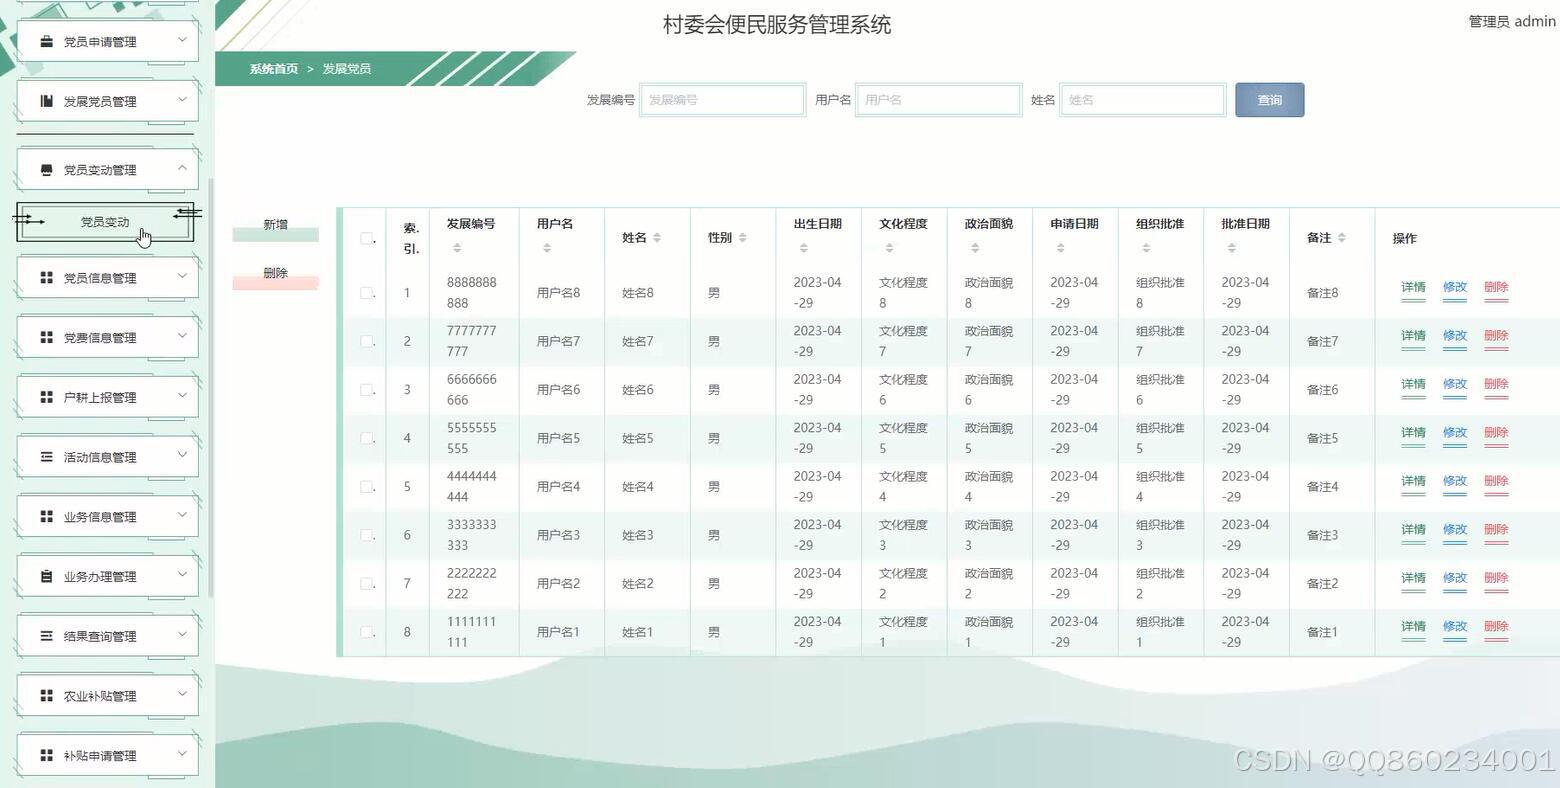Expand the 党费信息管理 menu chevron
This screenshot has height=788, width=1560.
coord(182,336)
